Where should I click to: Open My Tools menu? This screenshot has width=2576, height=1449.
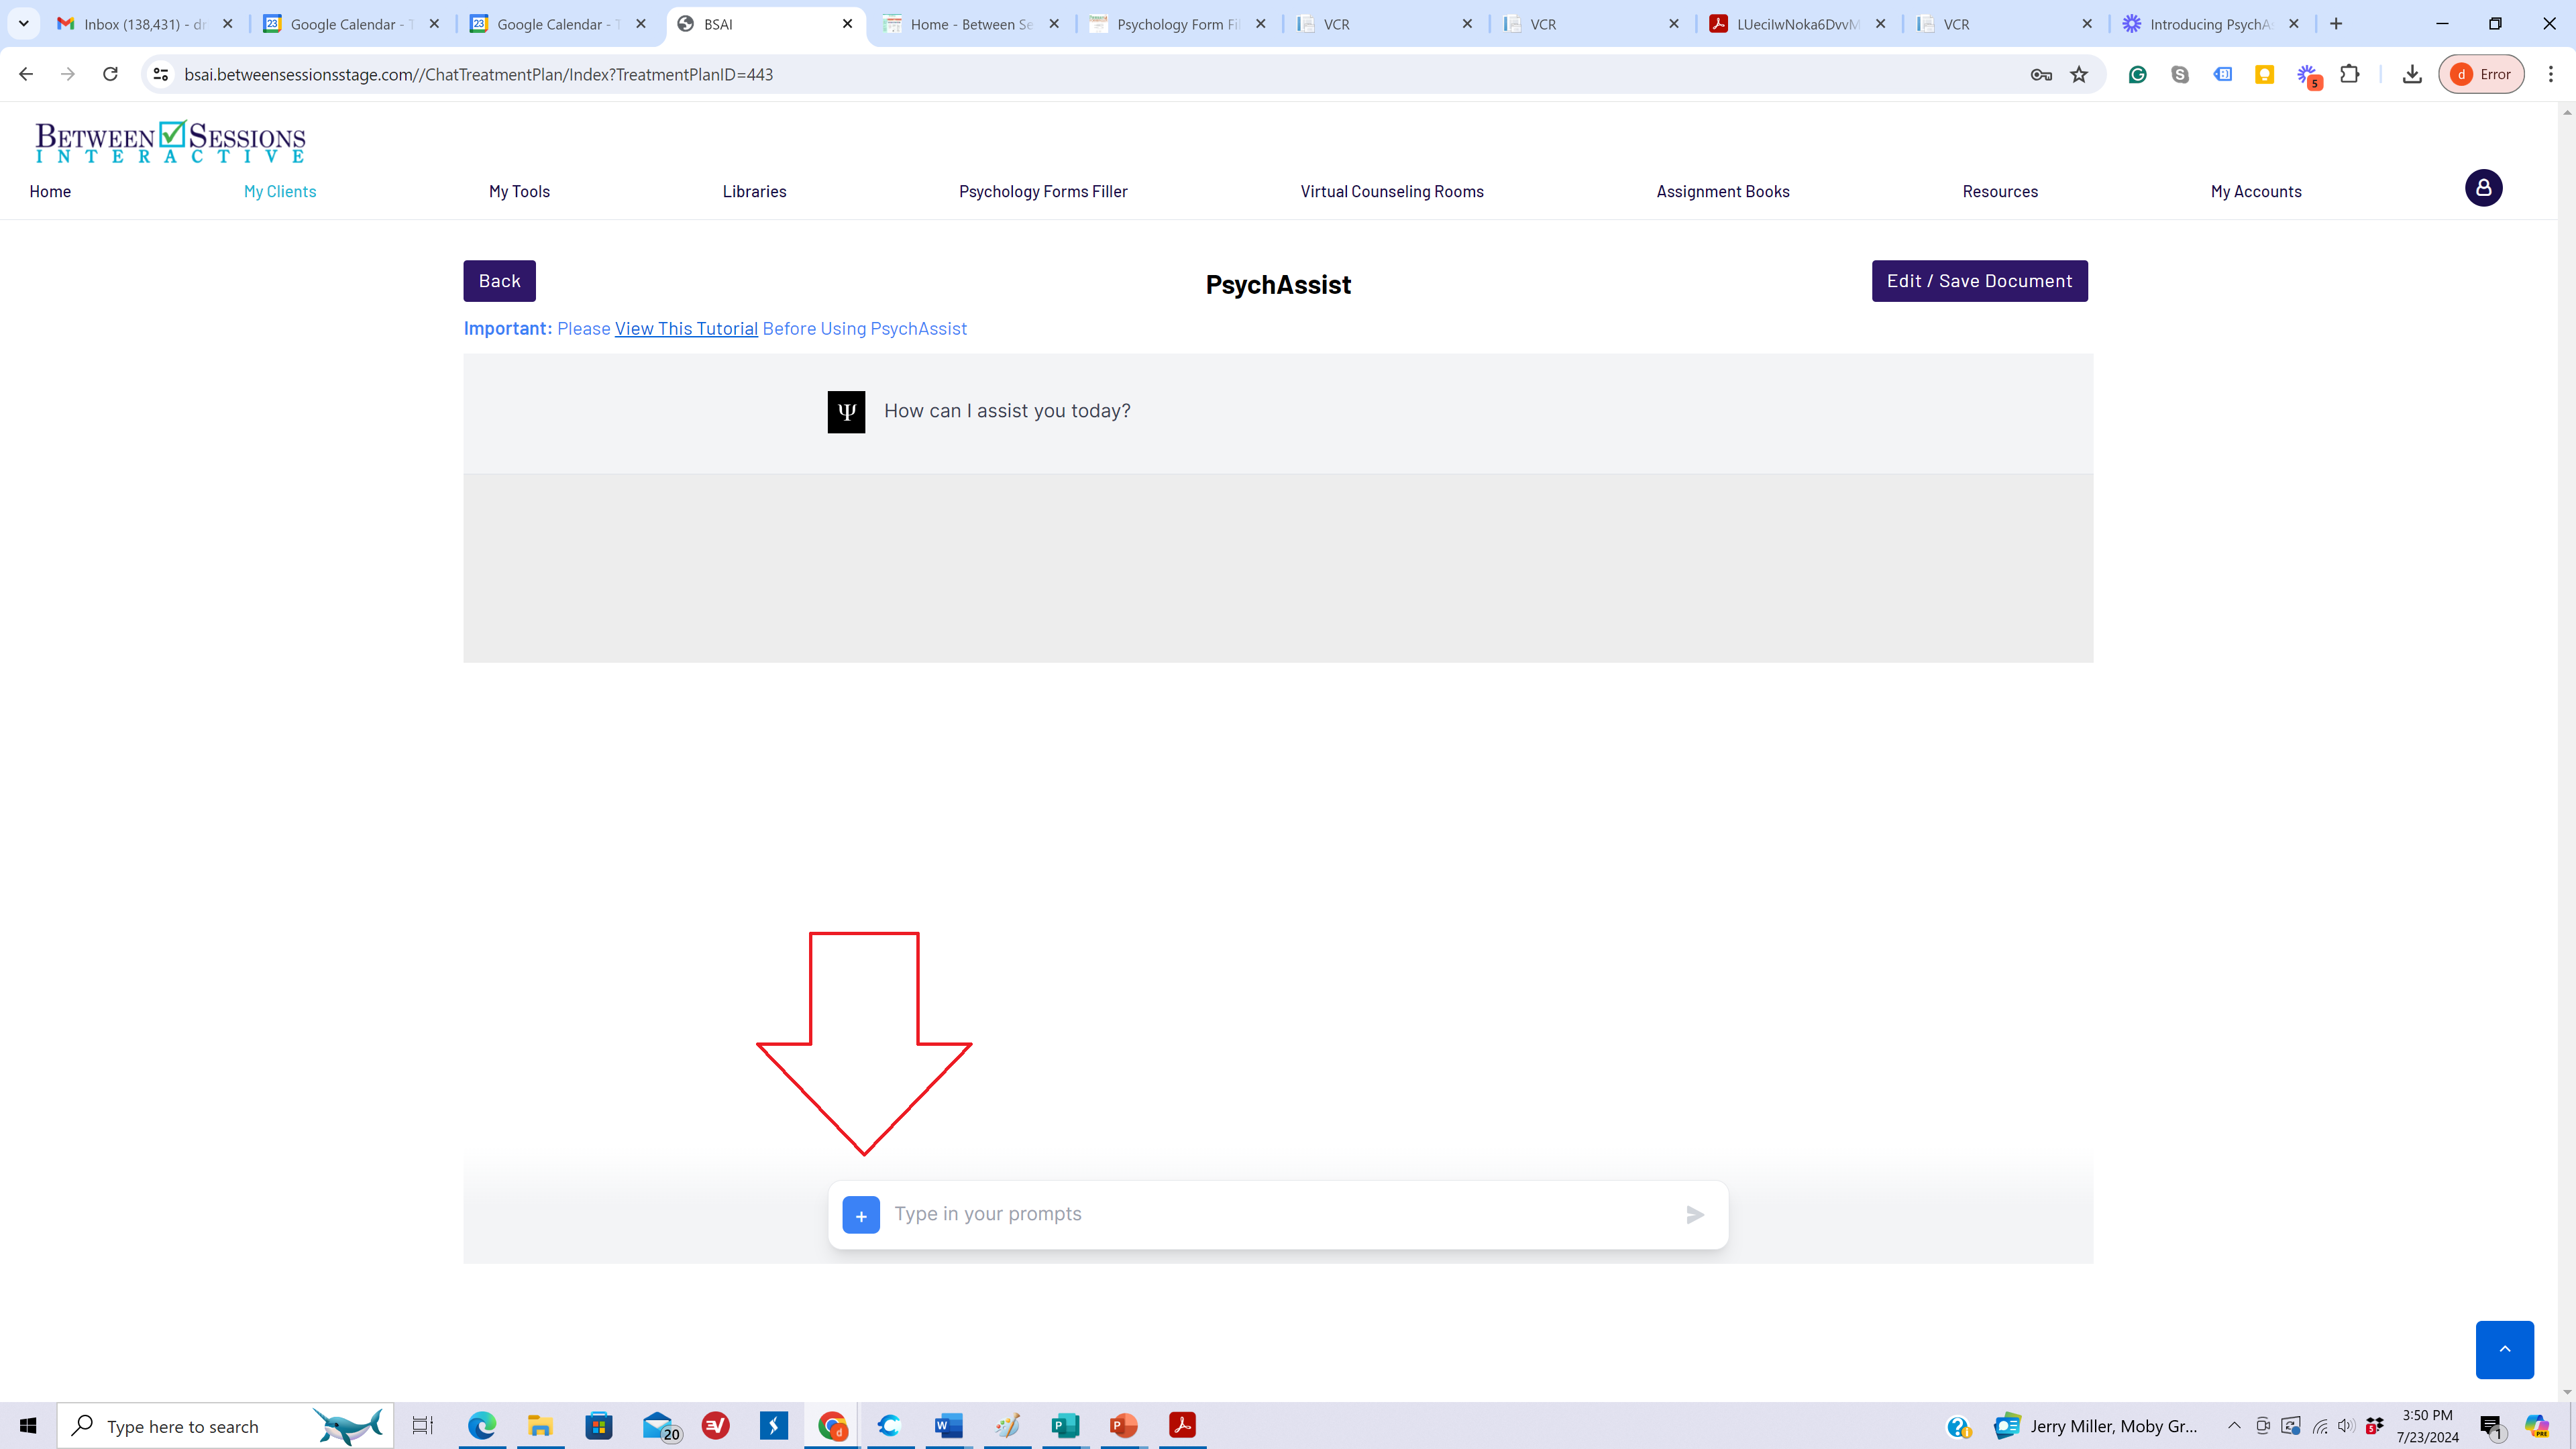click(519, 191)
